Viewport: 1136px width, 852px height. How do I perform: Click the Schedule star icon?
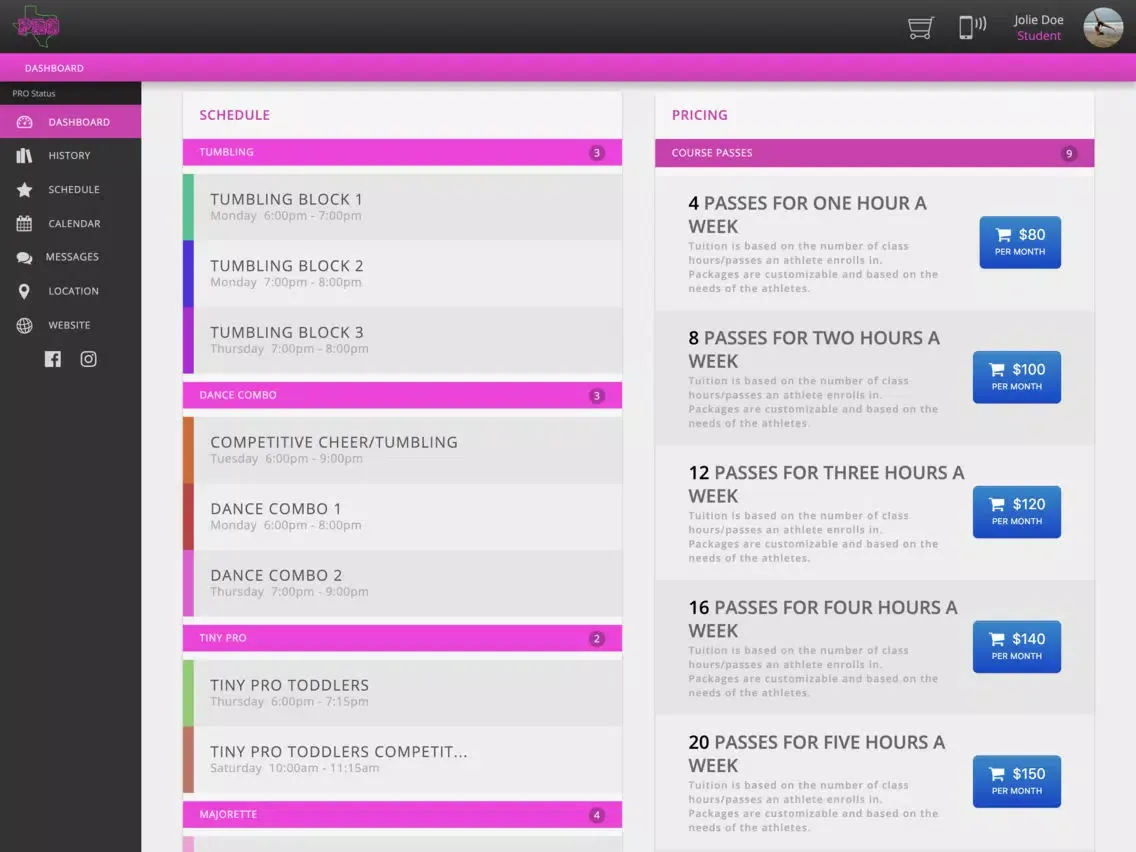(x=25, y=189)
